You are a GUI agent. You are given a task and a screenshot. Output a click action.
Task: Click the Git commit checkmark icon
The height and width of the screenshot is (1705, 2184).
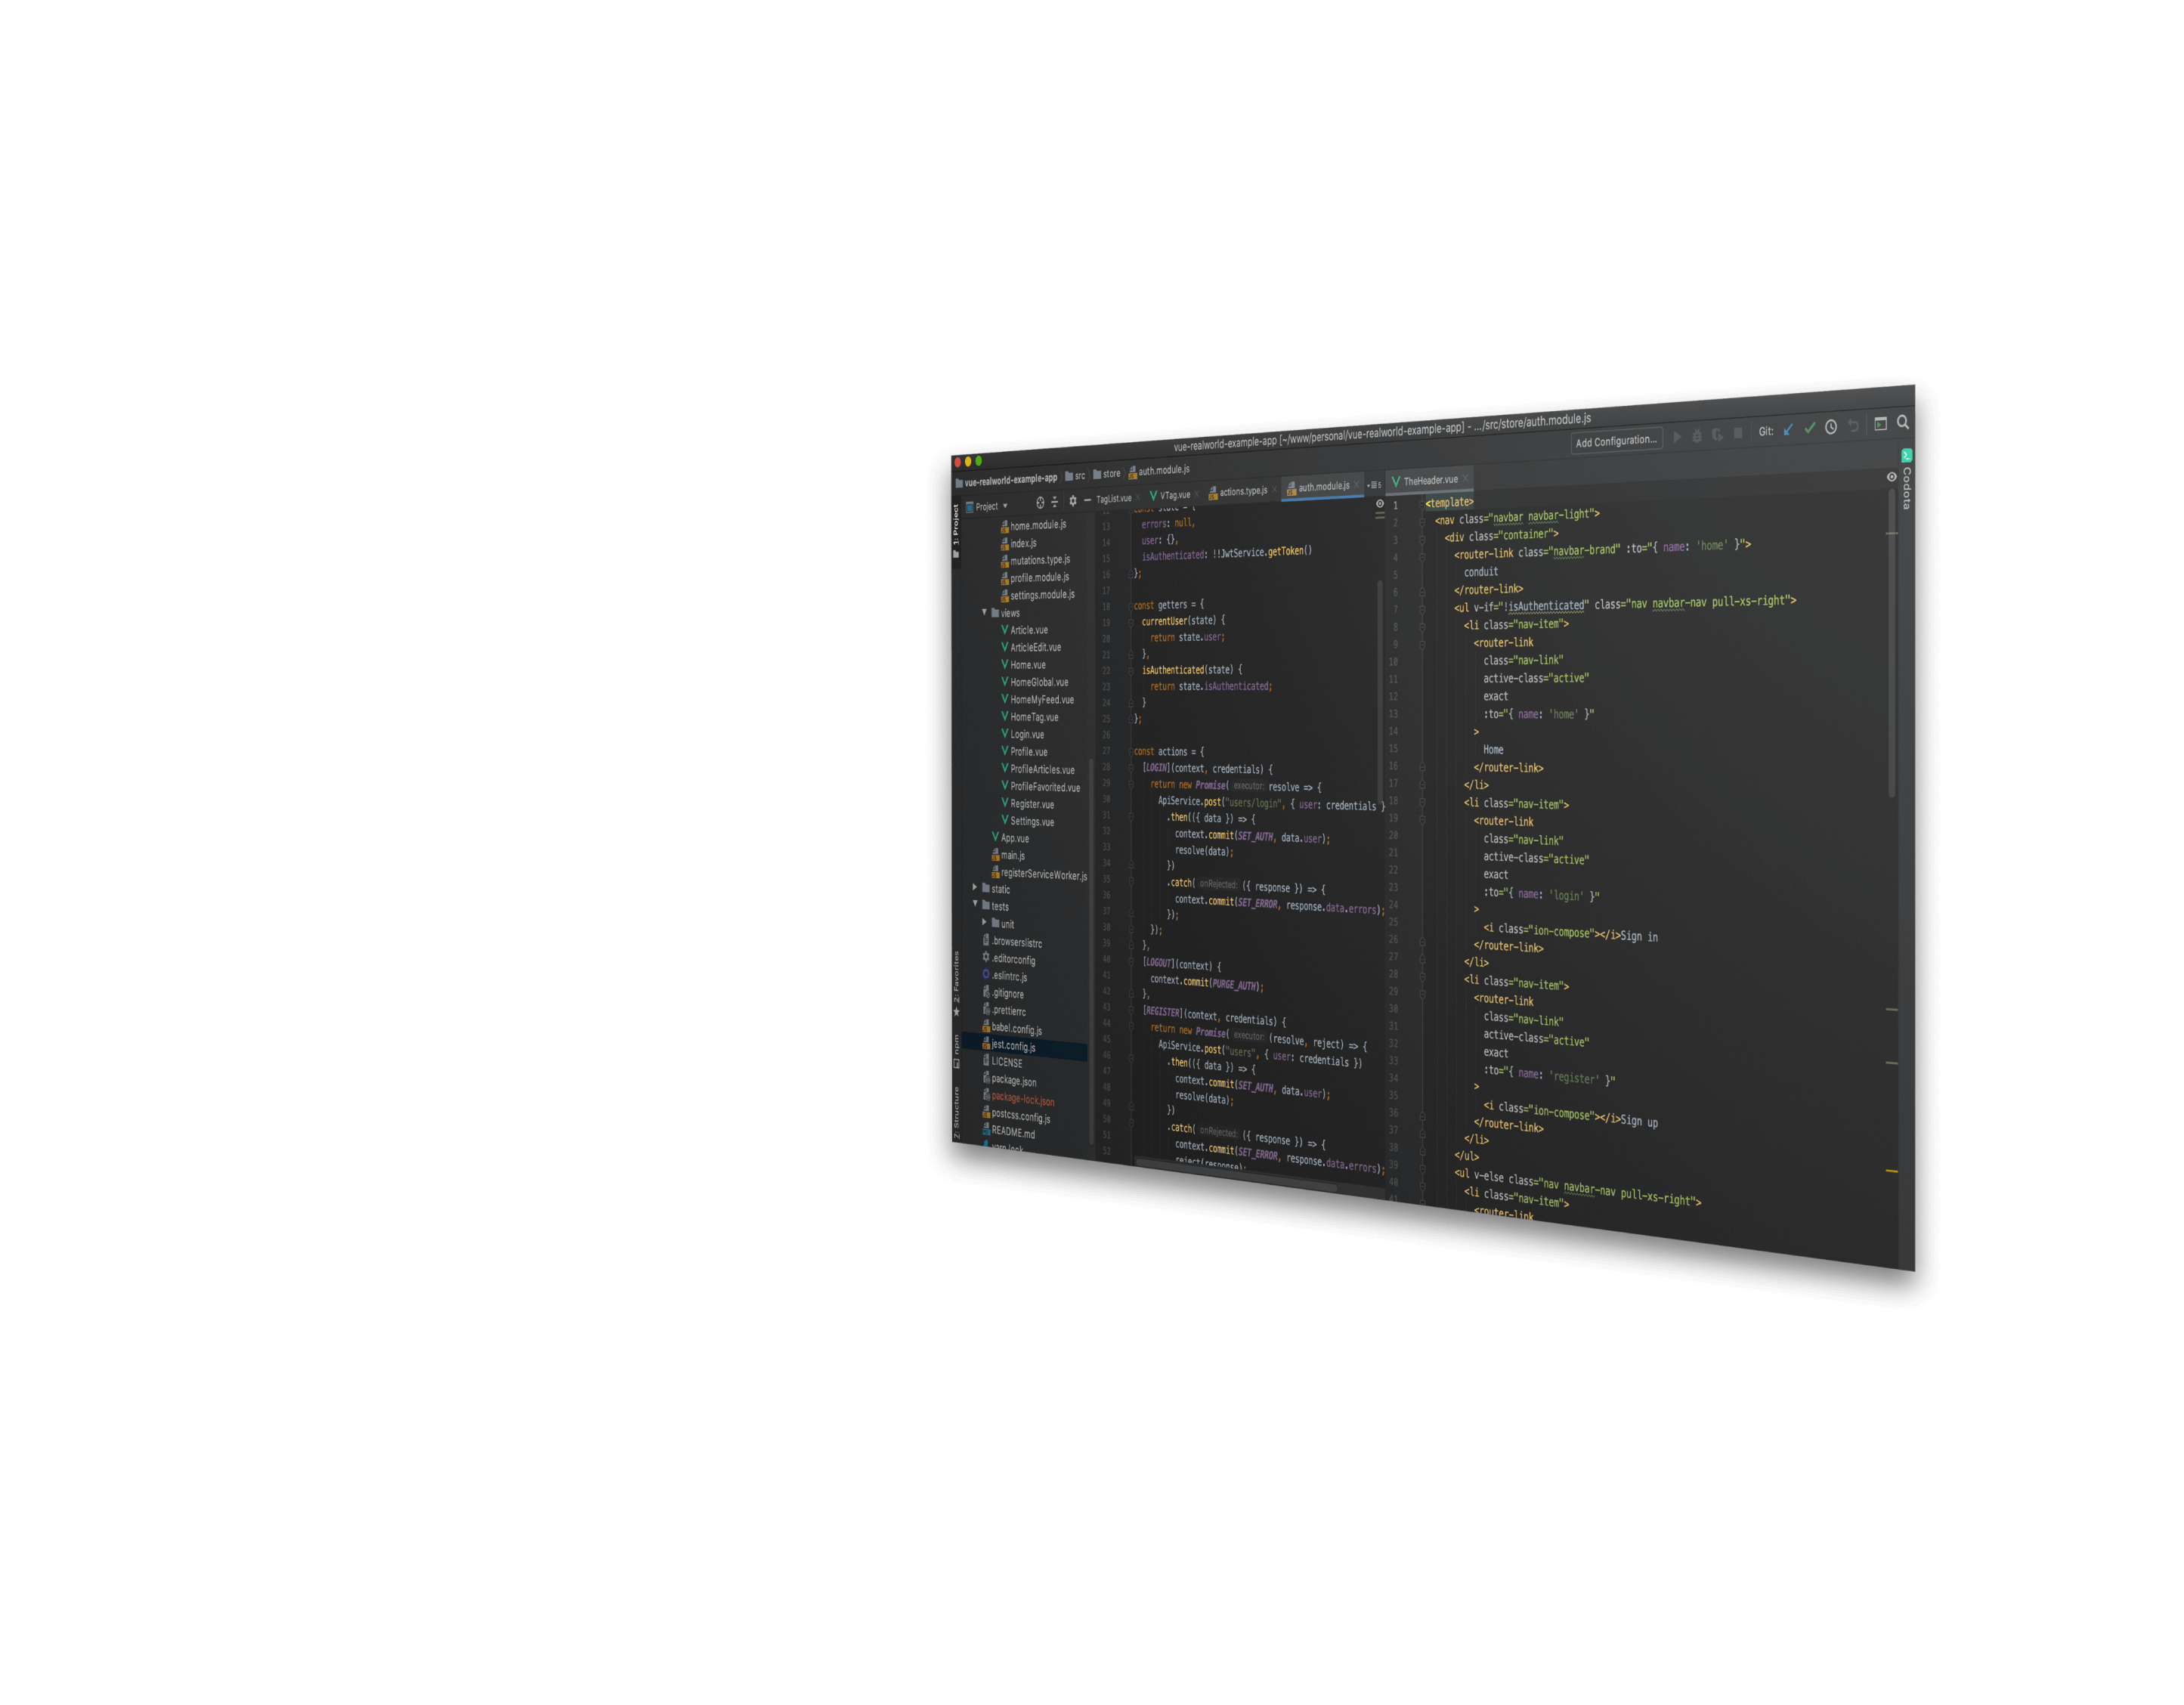[1809, 428]
